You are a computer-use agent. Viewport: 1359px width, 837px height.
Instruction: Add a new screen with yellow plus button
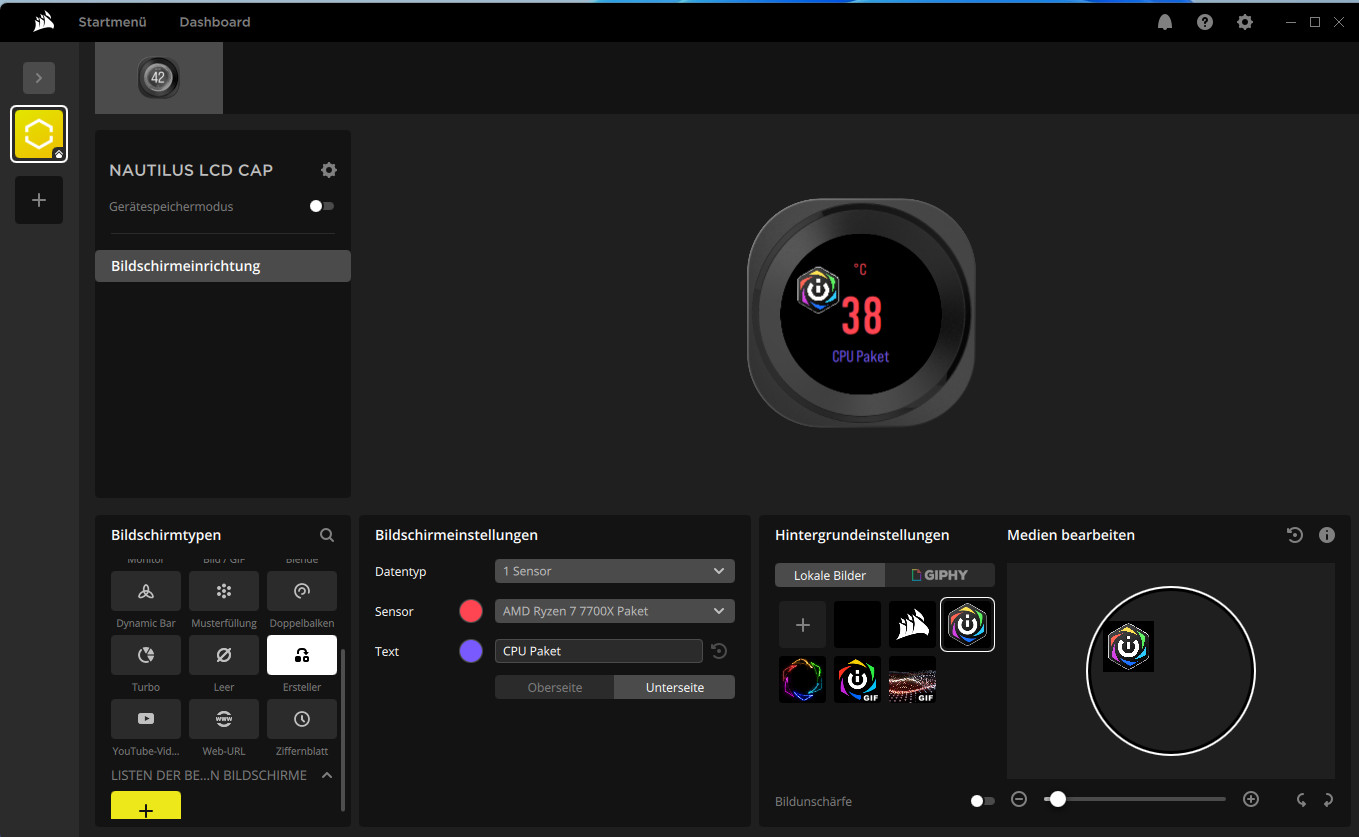coord(146,808)
